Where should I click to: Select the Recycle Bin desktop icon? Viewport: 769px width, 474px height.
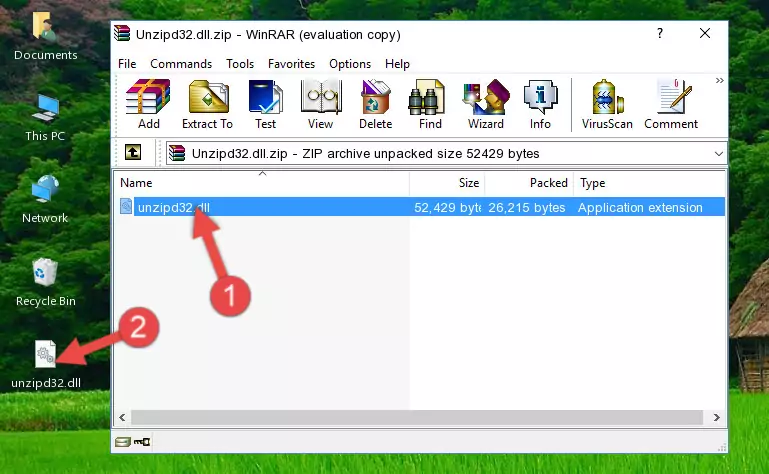point(46,282)
